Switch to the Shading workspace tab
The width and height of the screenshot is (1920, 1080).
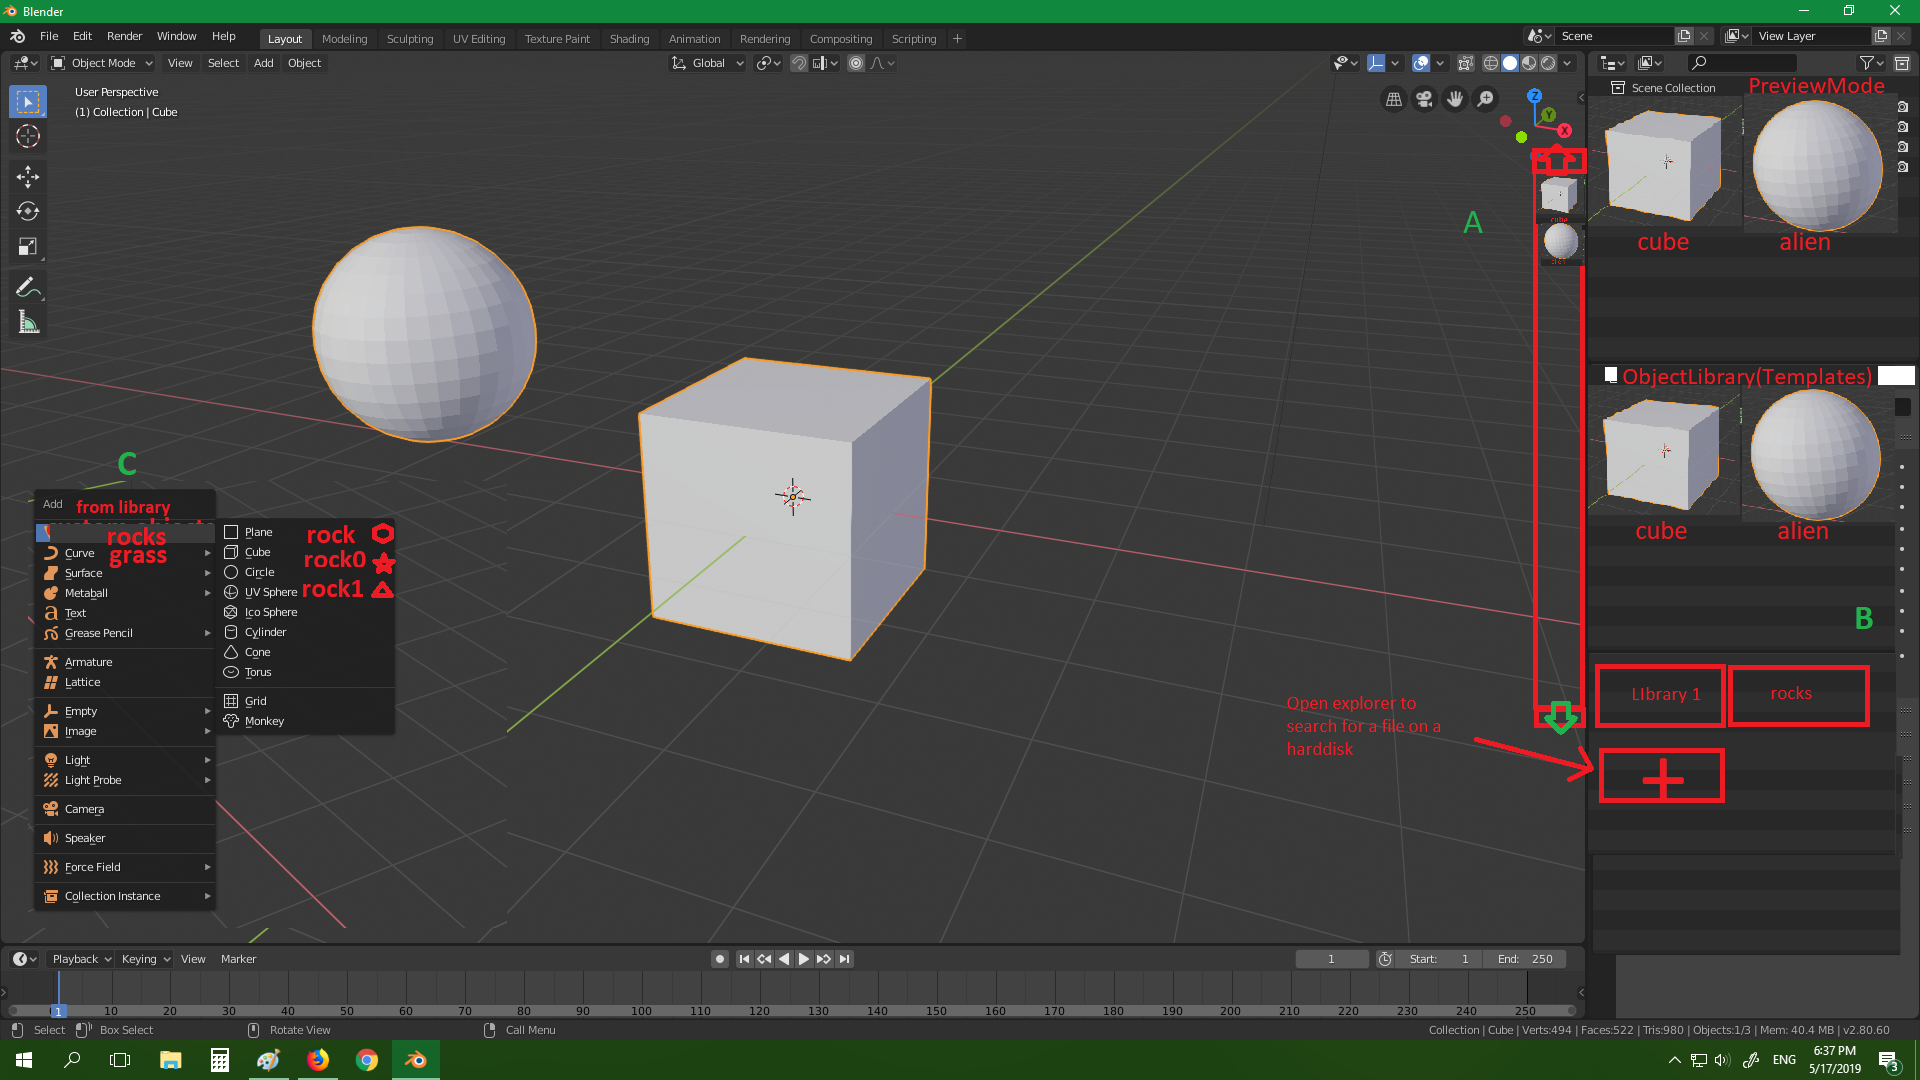629,39
